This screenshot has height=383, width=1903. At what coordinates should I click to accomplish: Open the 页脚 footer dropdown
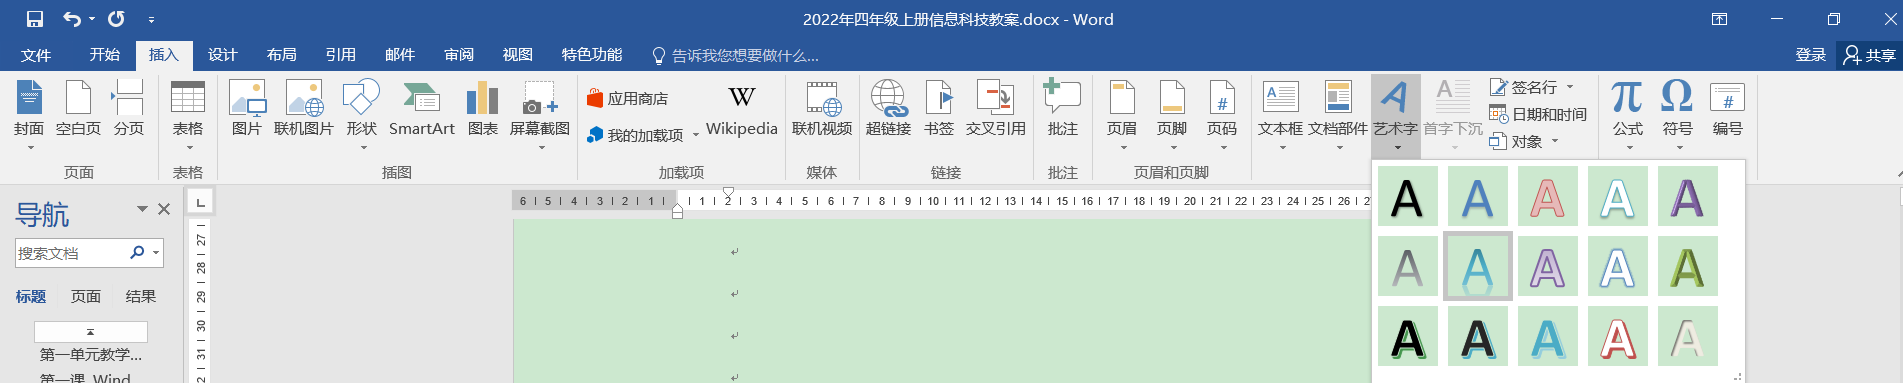(x=1172, y=115)
